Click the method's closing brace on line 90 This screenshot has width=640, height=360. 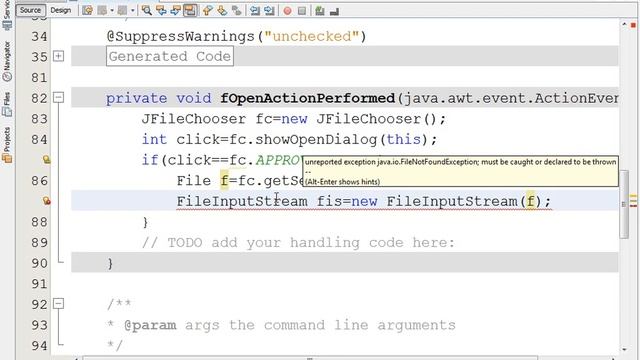click(110, 263)
